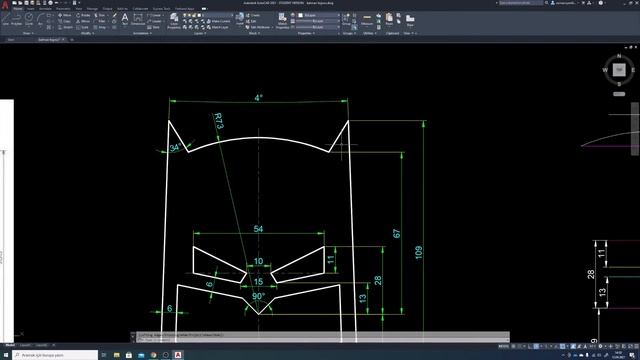The height and width of the screenshot is (360, 640).
Task: Switch to the Manage ribbon tab
Action: (92, 9)
